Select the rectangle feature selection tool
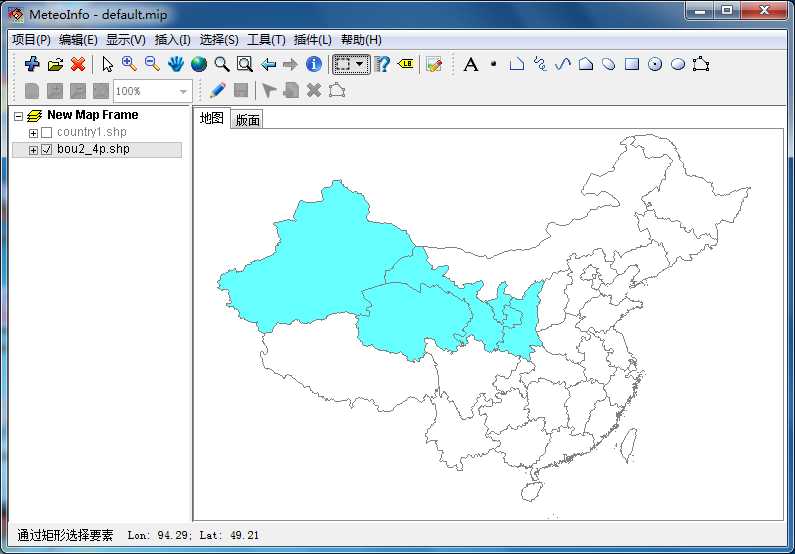The width and height of the screenshot is (795, 554). 343,64
